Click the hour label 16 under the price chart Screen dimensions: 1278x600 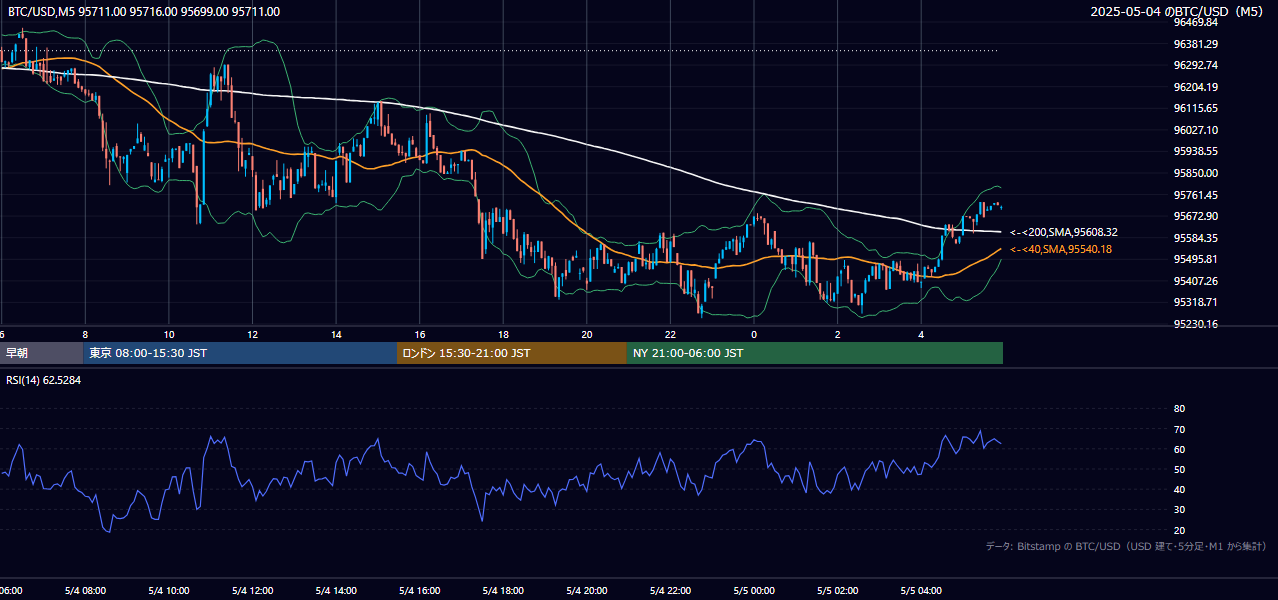[420, 334]
